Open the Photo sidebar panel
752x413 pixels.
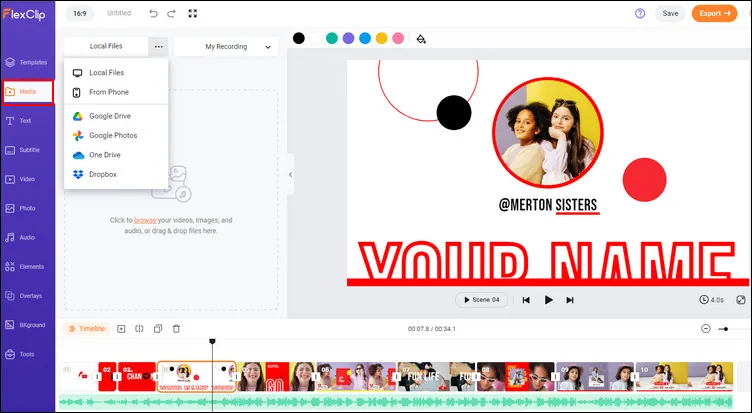coord(21,209)
